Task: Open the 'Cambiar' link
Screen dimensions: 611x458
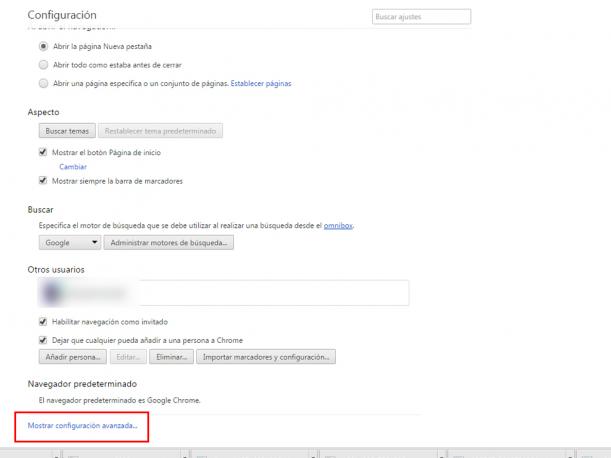Action: point(73,167)
